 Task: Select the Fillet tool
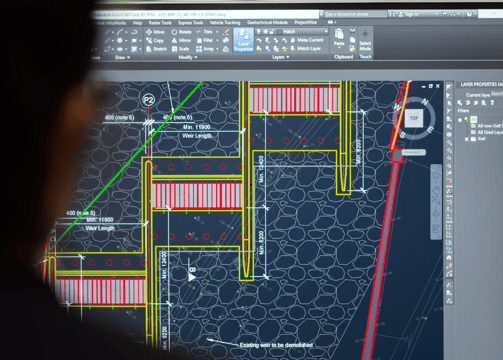click(x=205, y=40)
